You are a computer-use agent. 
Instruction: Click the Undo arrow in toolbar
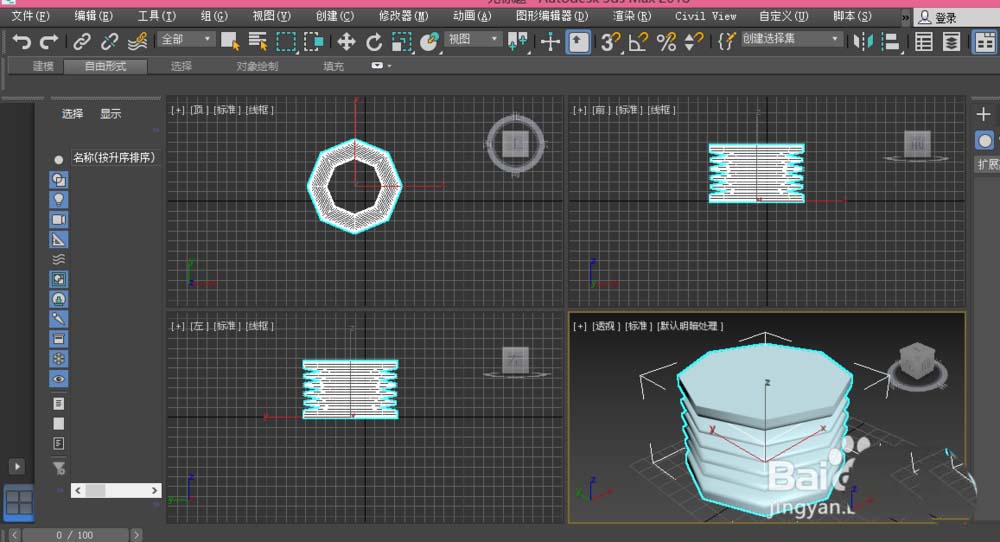tap(21, 41)
